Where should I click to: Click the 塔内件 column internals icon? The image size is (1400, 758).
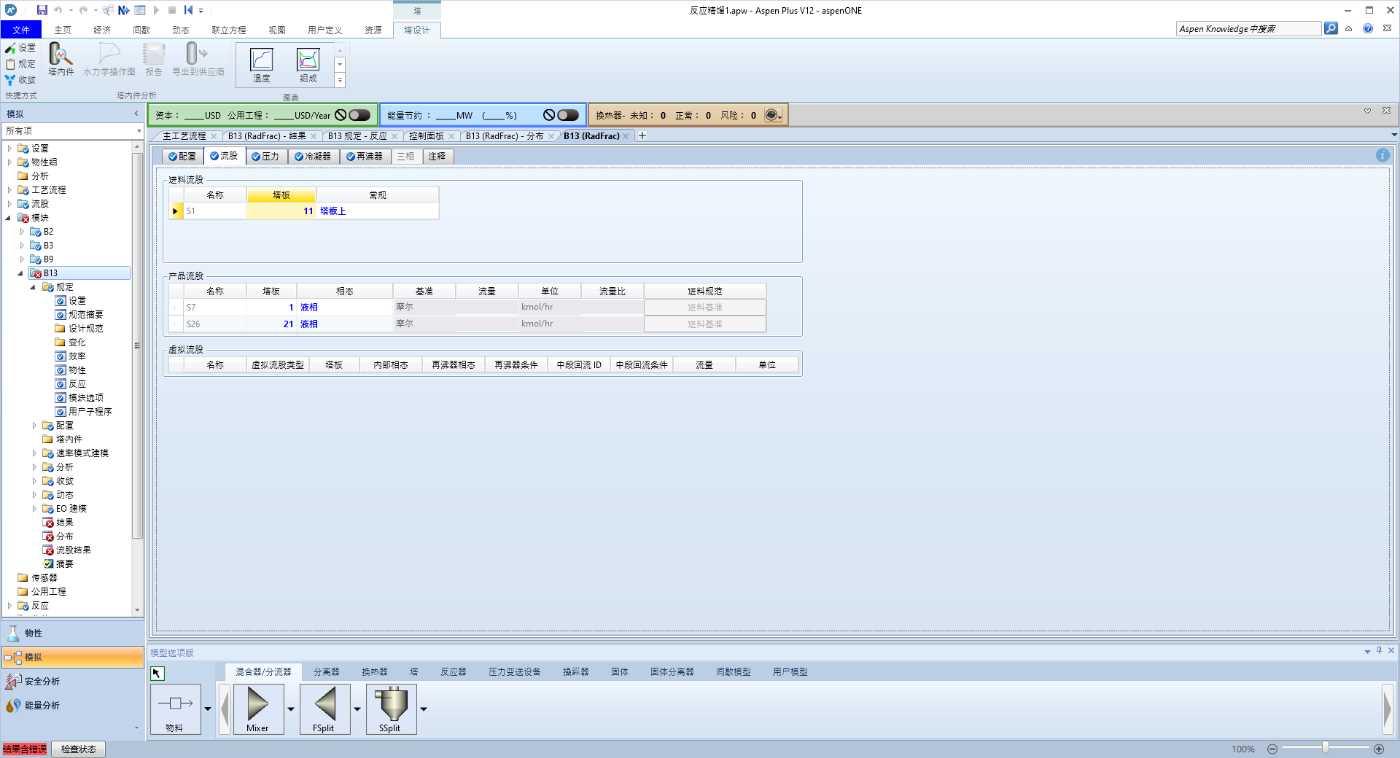(61, 60)
